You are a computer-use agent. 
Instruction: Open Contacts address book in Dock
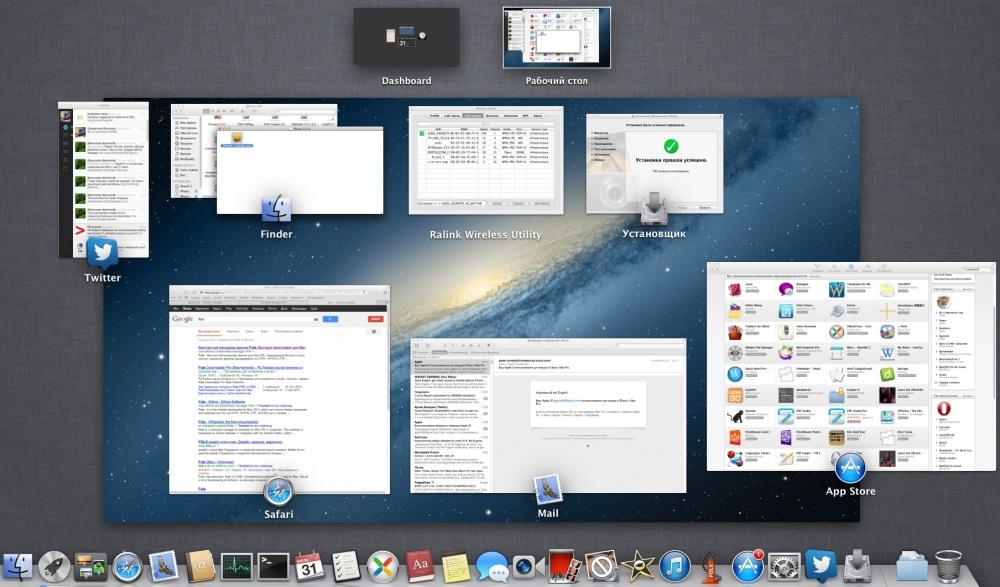tap(200, 567)
